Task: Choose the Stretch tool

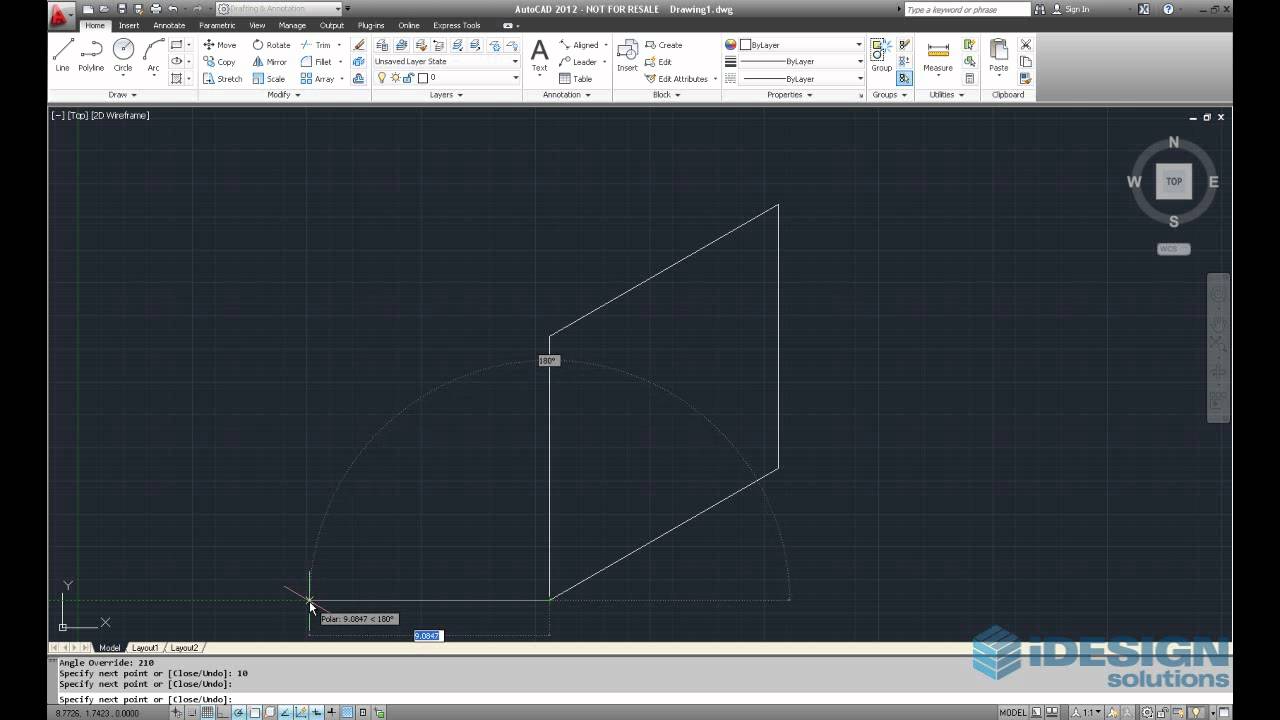Action: (x=222, y=79)
